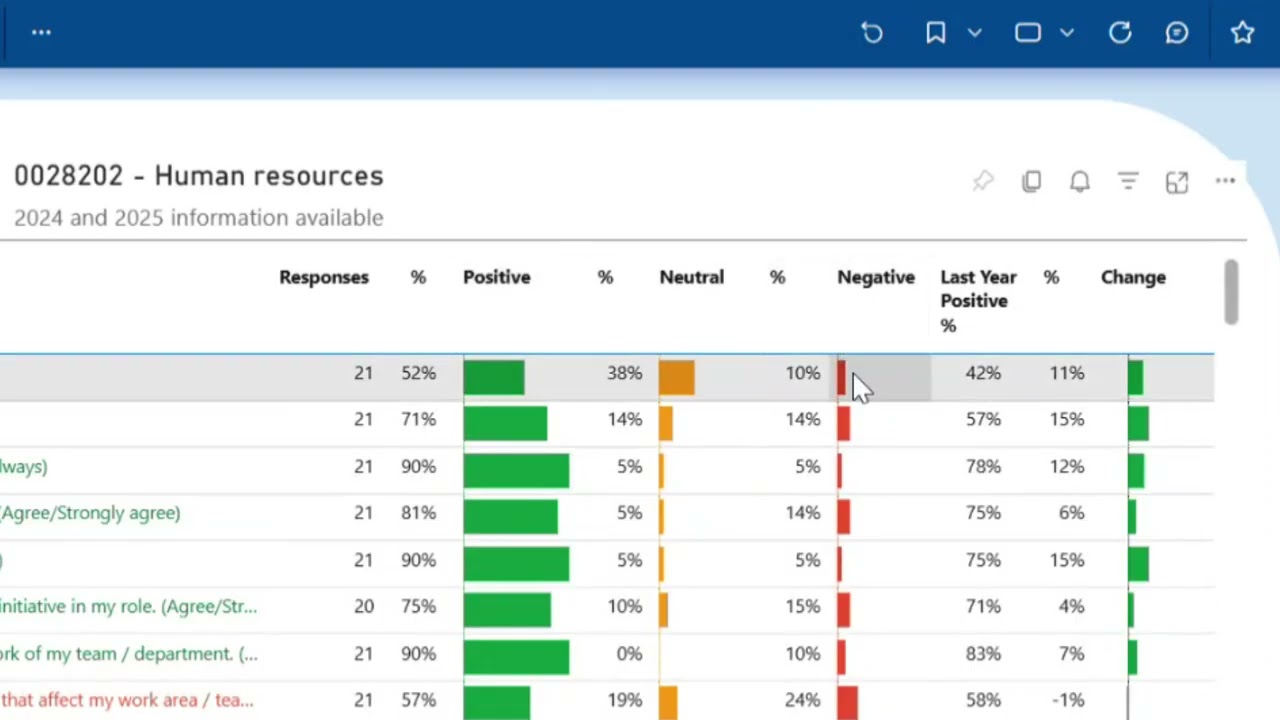This screenshot has height=720, width=1280.
Task: Click the 'ork of my team / department' row
Action: [128, 653]
